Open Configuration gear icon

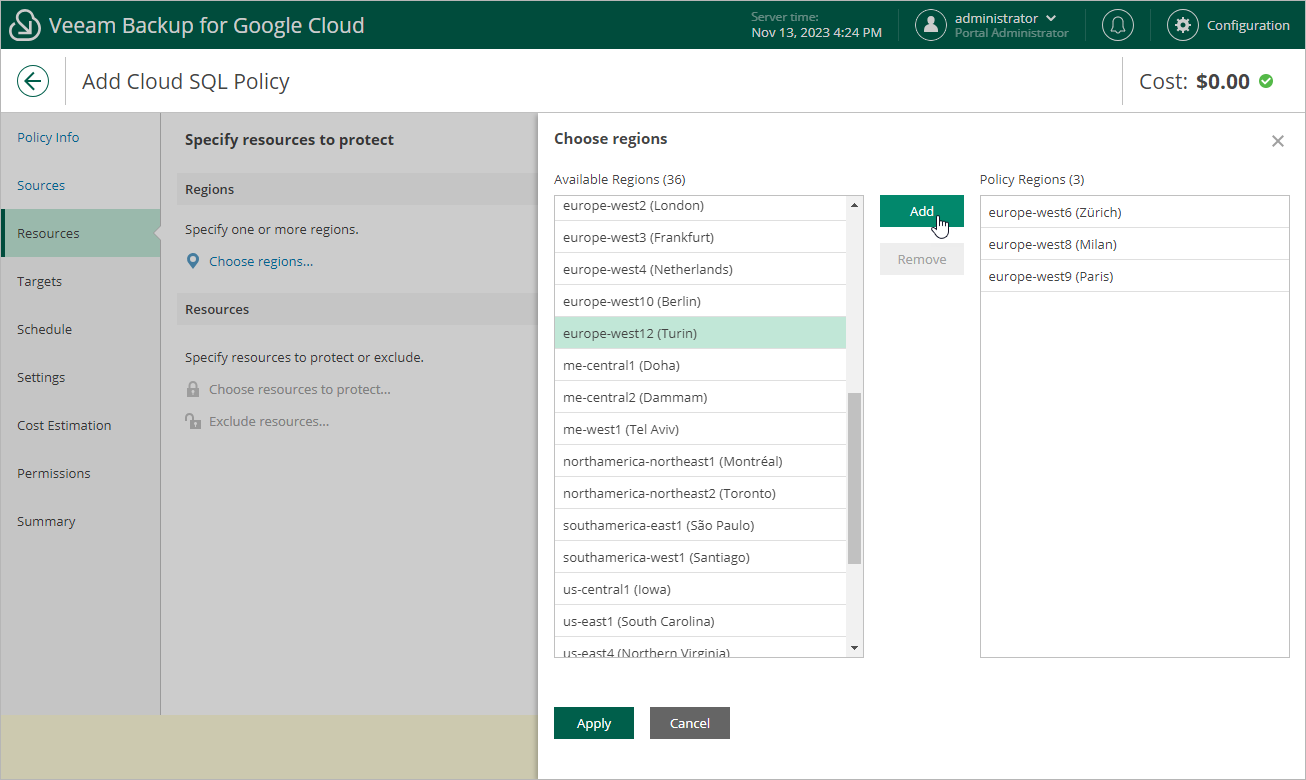pos(1183,26)
